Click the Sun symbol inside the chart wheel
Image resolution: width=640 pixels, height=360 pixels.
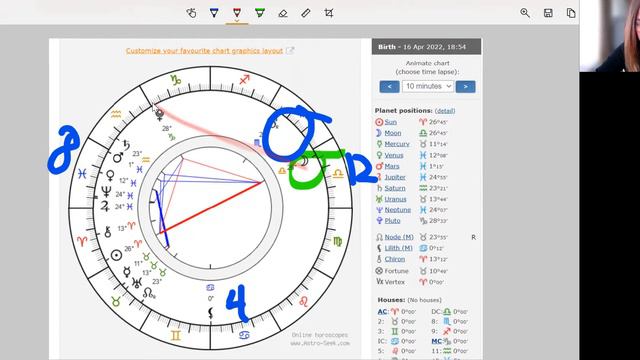tap(116, 256)
